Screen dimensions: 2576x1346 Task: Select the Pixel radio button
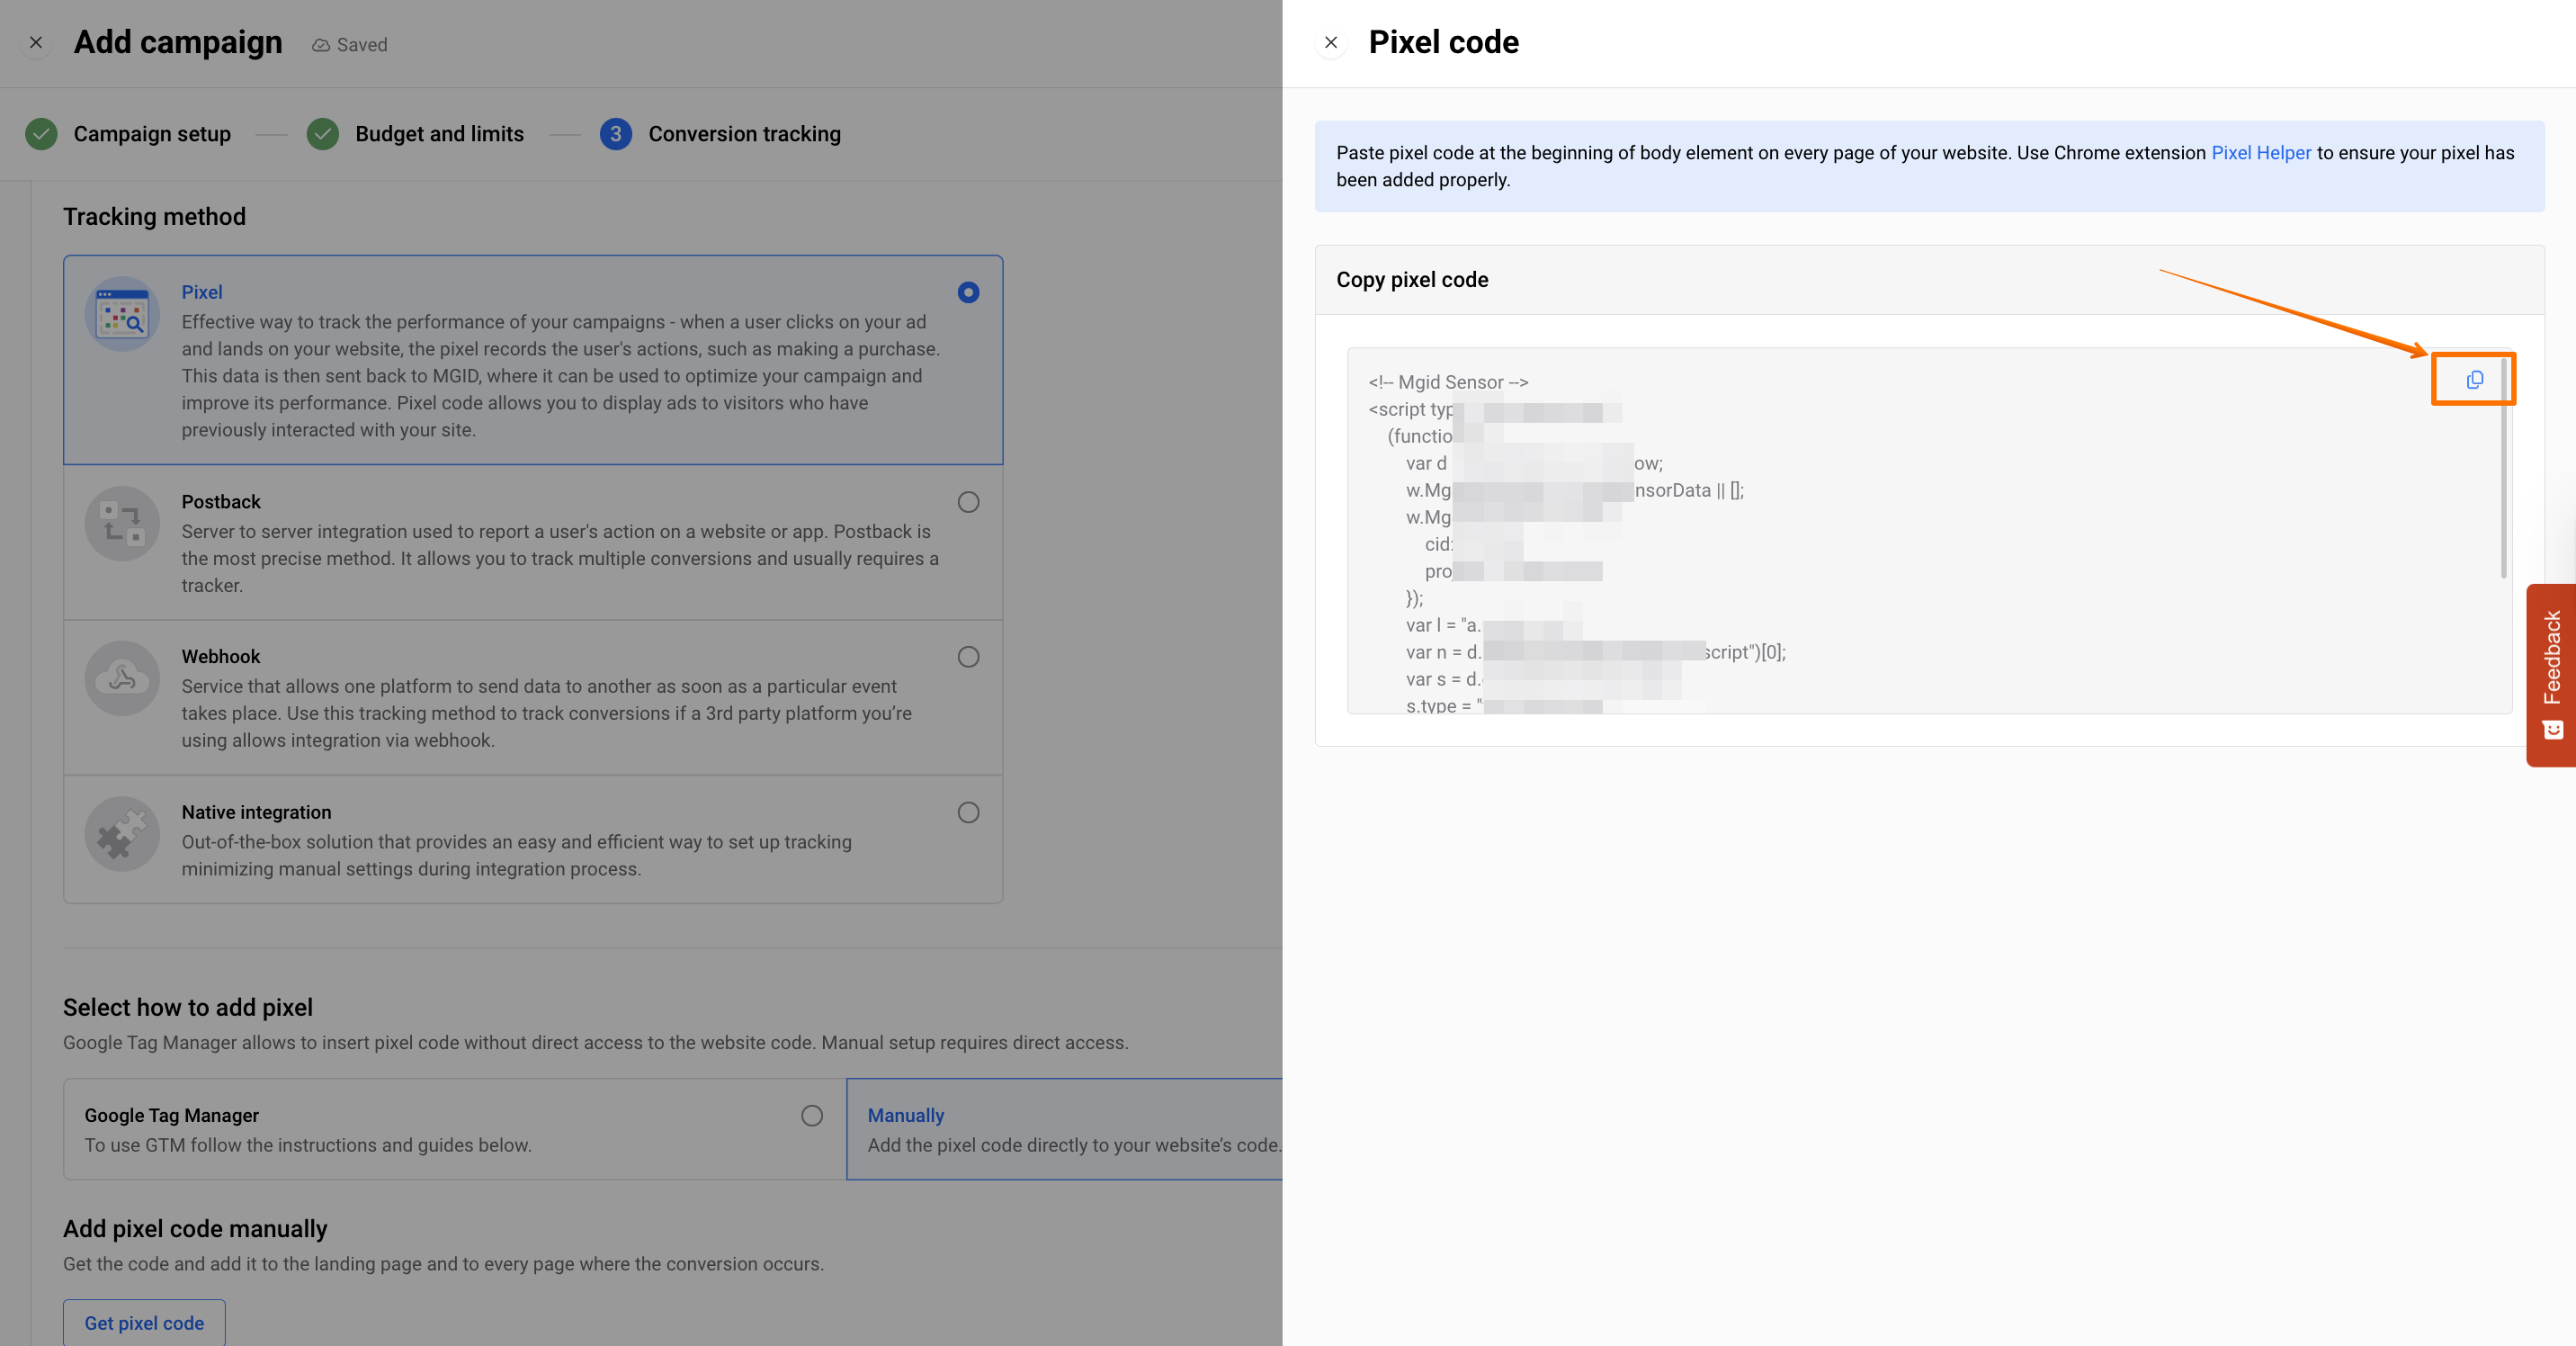968,292
